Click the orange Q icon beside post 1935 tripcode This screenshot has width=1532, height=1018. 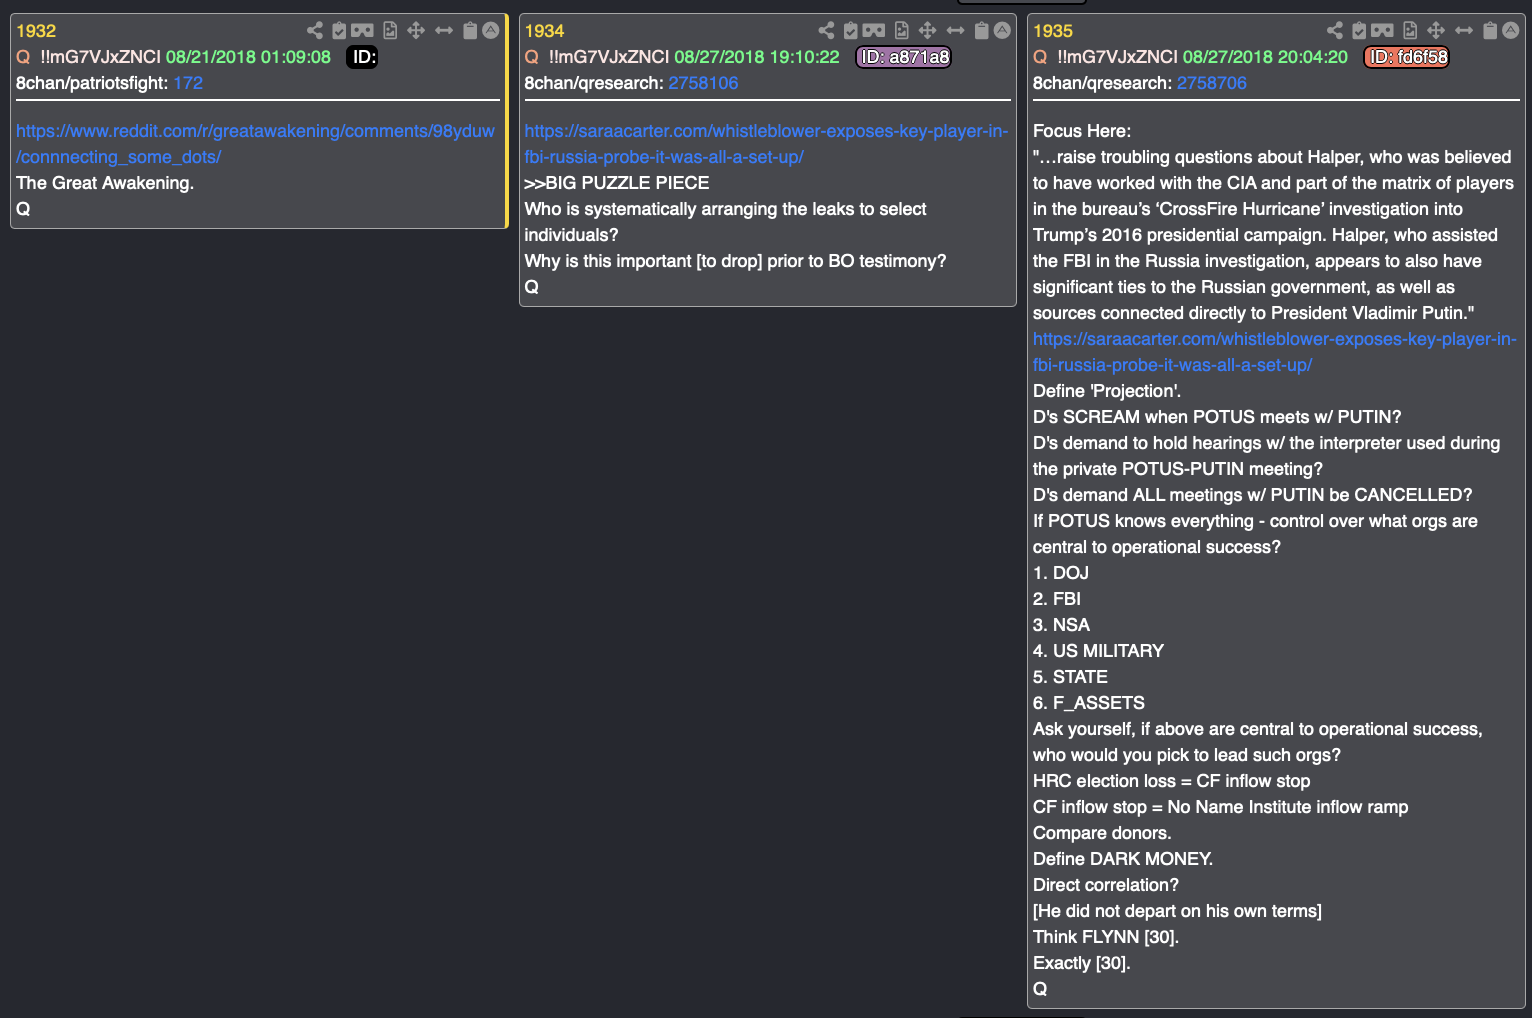[x=1040, y=57]
